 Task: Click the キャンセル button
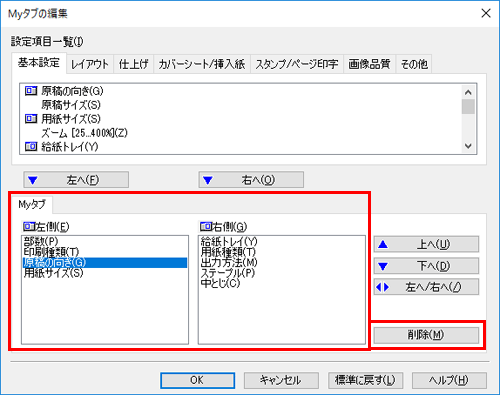281,380
